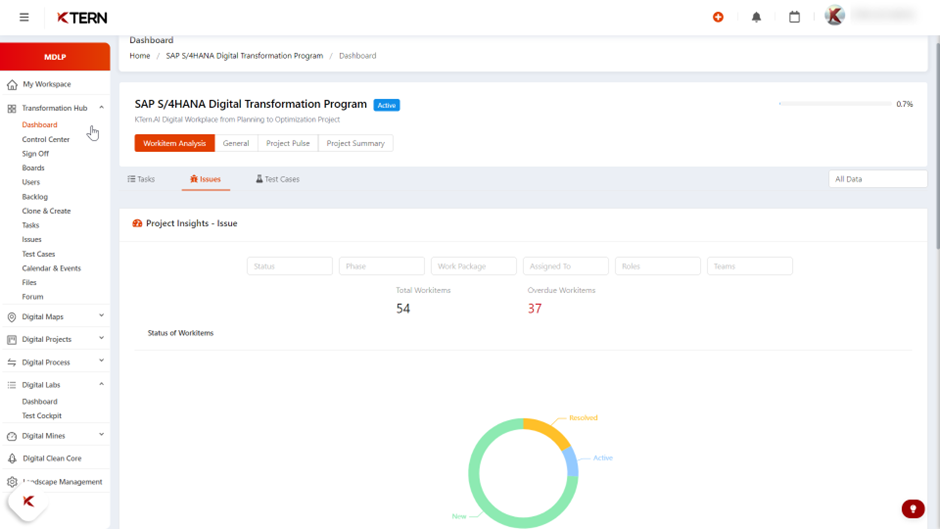Select the Workitem Analysis tab
Viewport: 940px width, 529px height.
[x=174, y=143]
